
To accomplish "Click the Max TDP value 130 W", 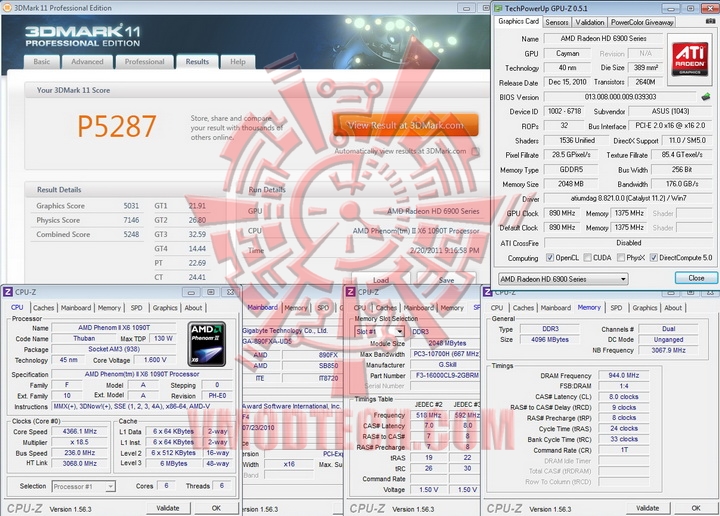I will 163,338.
